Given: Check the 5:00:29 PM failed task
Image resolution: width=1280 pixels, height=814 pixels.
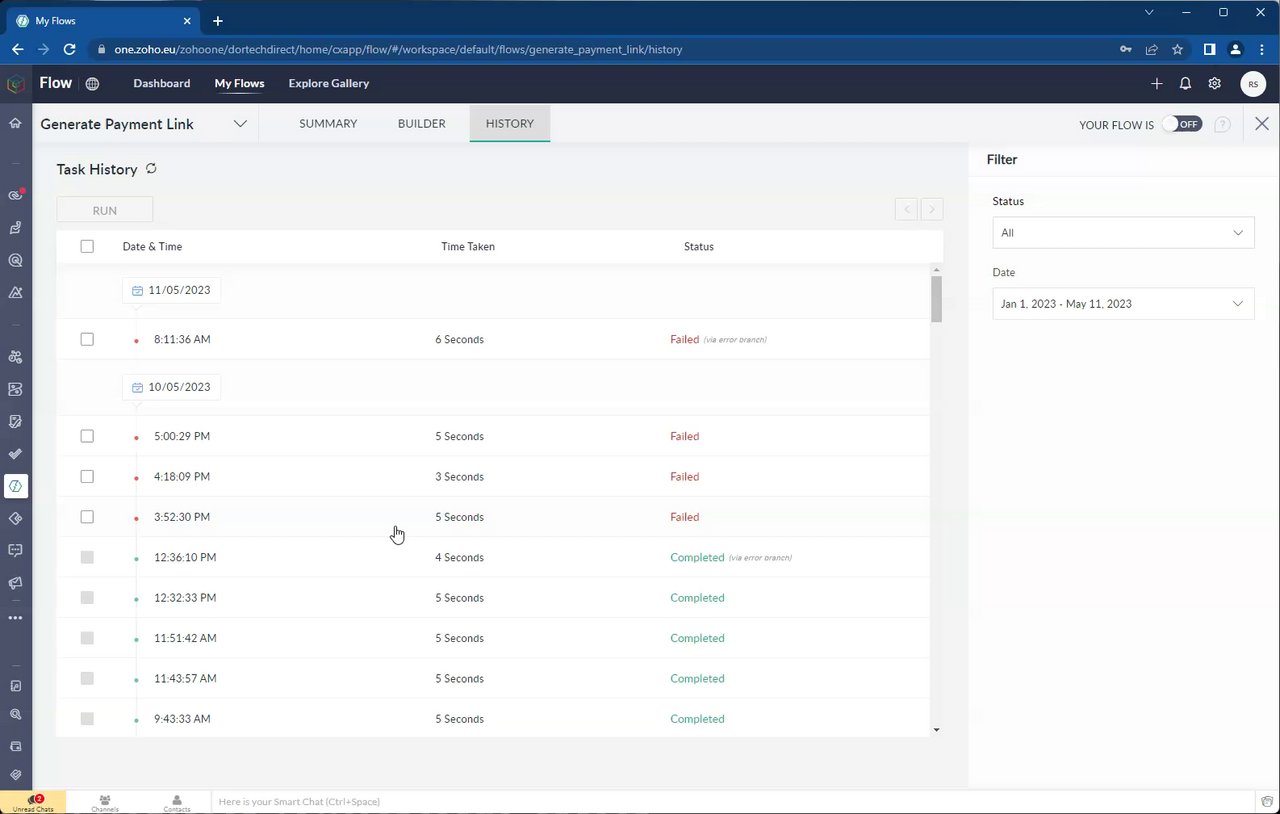Looking at the screenshot, I should point(87,436).
